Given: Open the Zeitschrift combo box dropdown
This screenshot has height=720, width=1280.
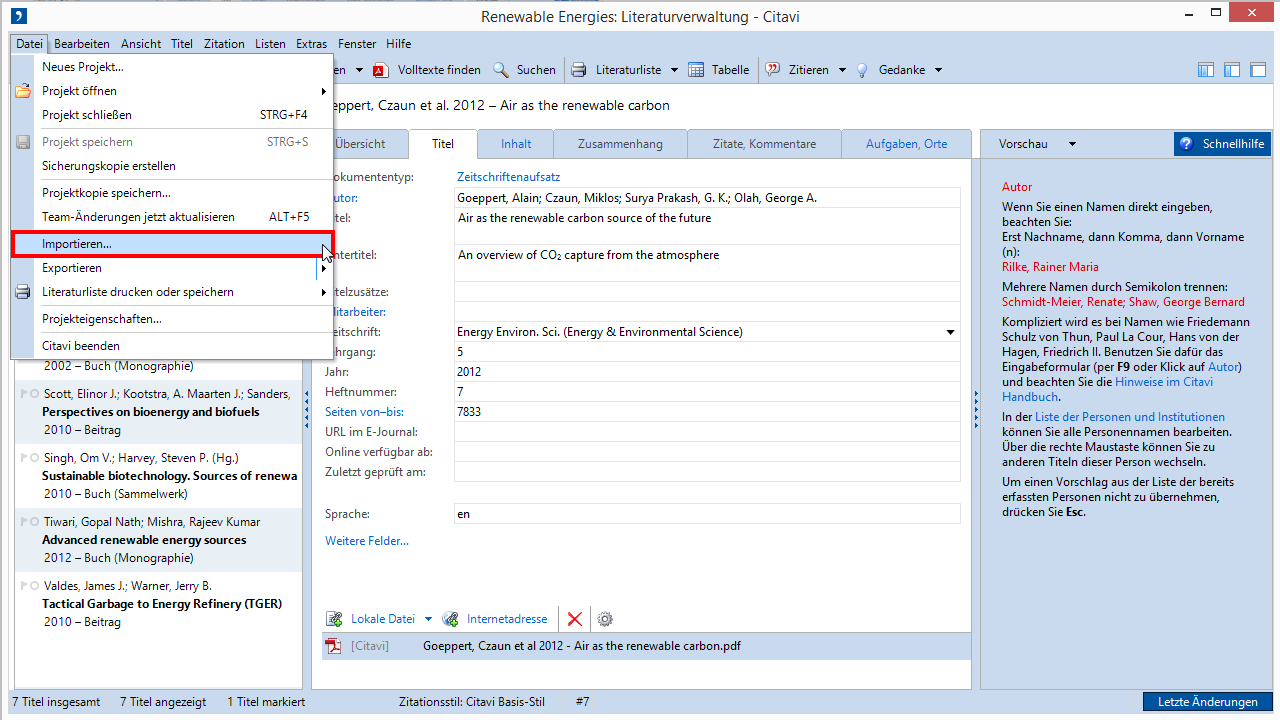Looking at the screenshot, I should (x=950, y=332).
